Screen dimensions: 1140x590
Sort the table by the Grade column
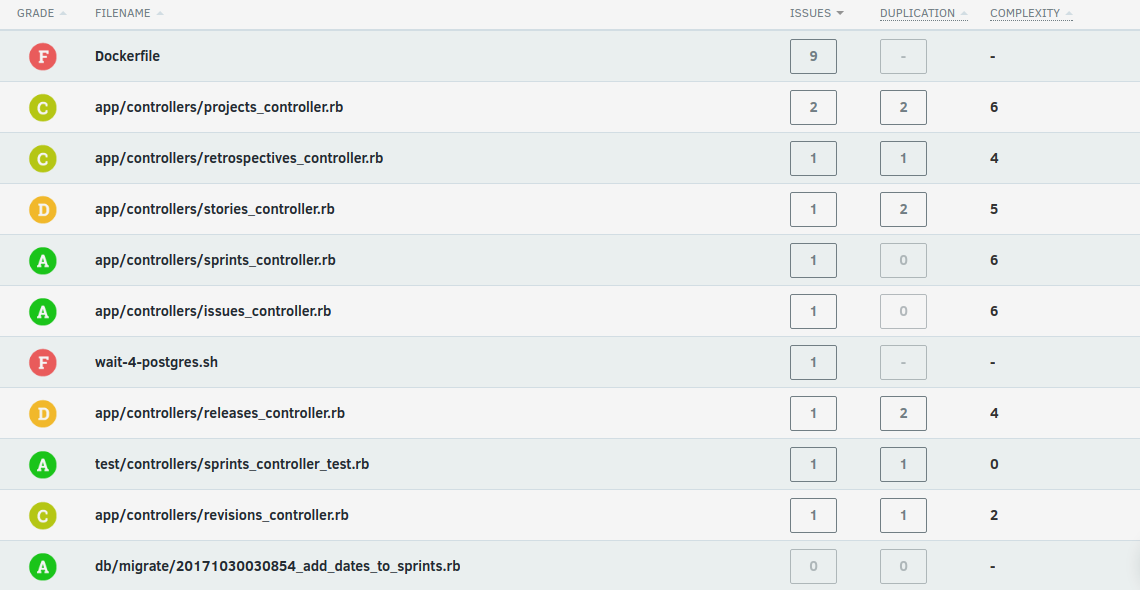coord(36,13)
